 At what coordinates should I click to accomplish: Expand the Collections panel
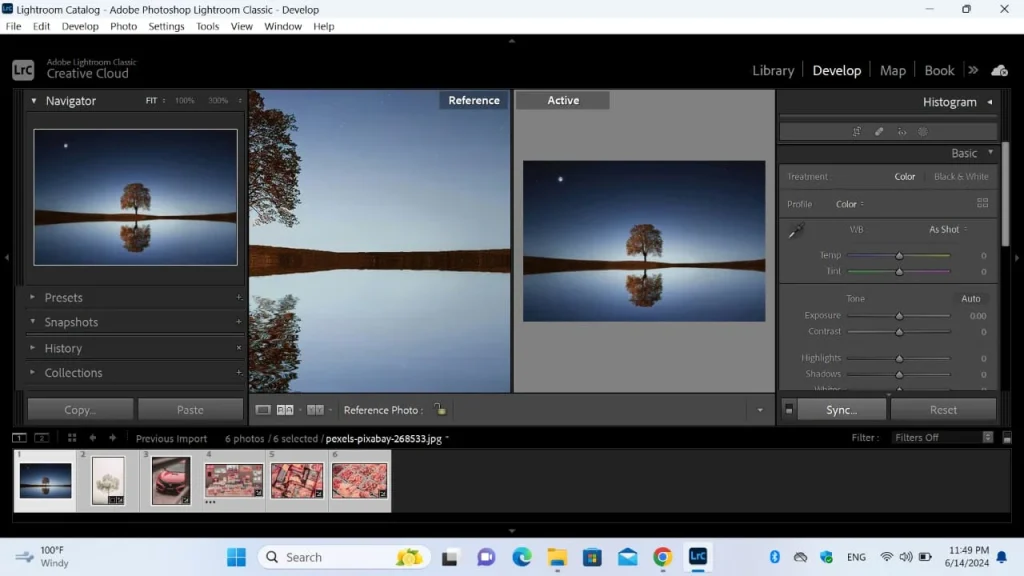(x=32, y=372)
